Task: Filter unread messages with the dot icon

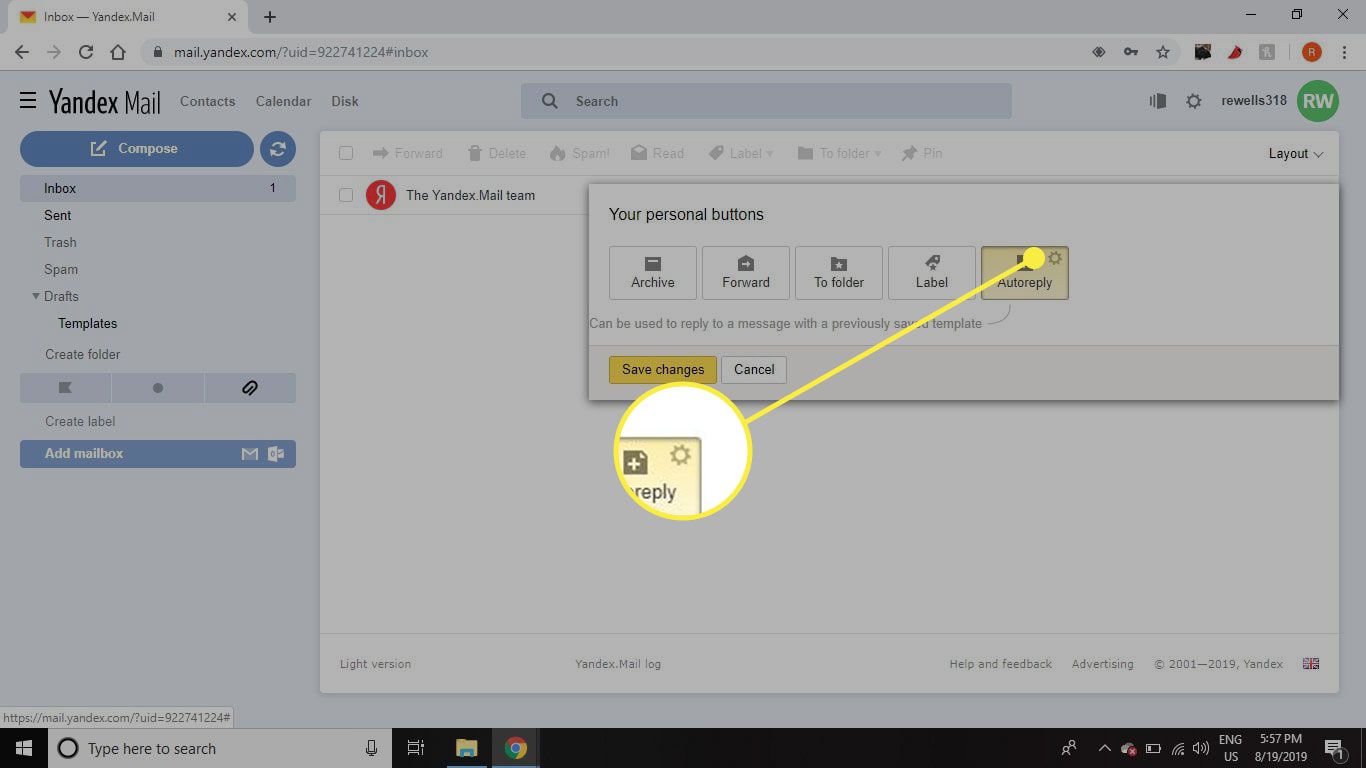Action: coord(157,388)
